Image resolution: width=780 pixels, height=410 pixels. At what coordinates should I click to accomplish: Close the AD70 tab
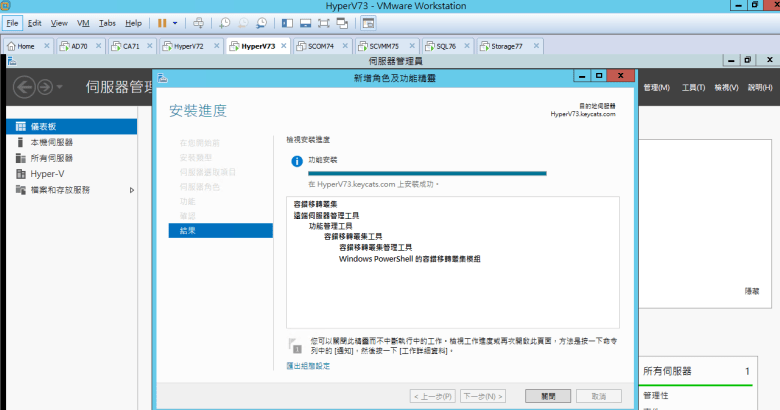click(98, 46)
